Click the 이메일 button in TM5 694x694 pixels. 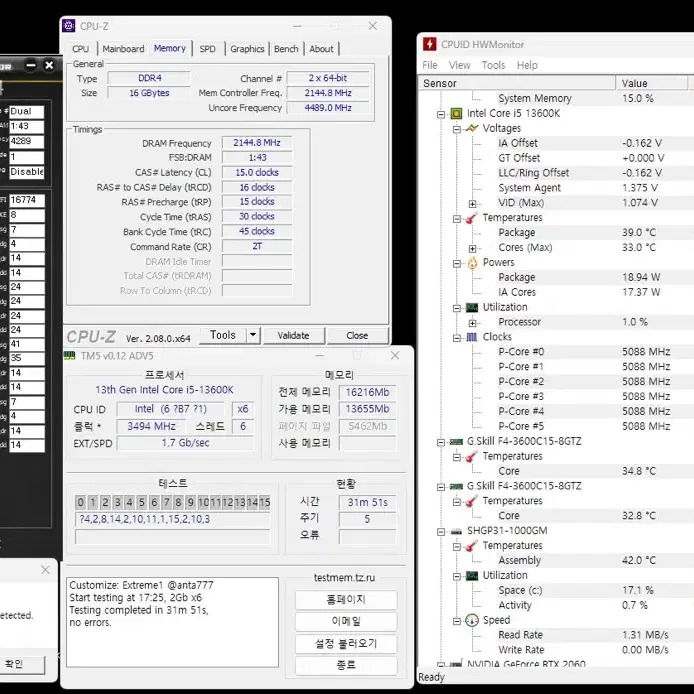coord(346,621)
